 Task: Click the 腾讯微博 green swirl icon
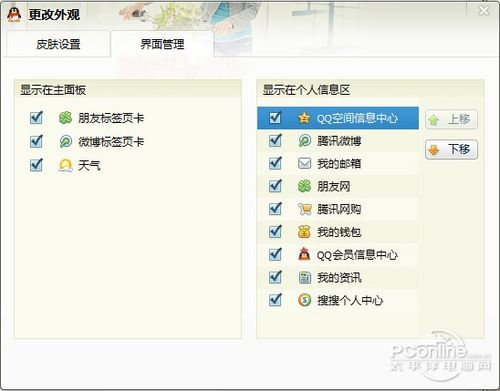click(304, 141)
